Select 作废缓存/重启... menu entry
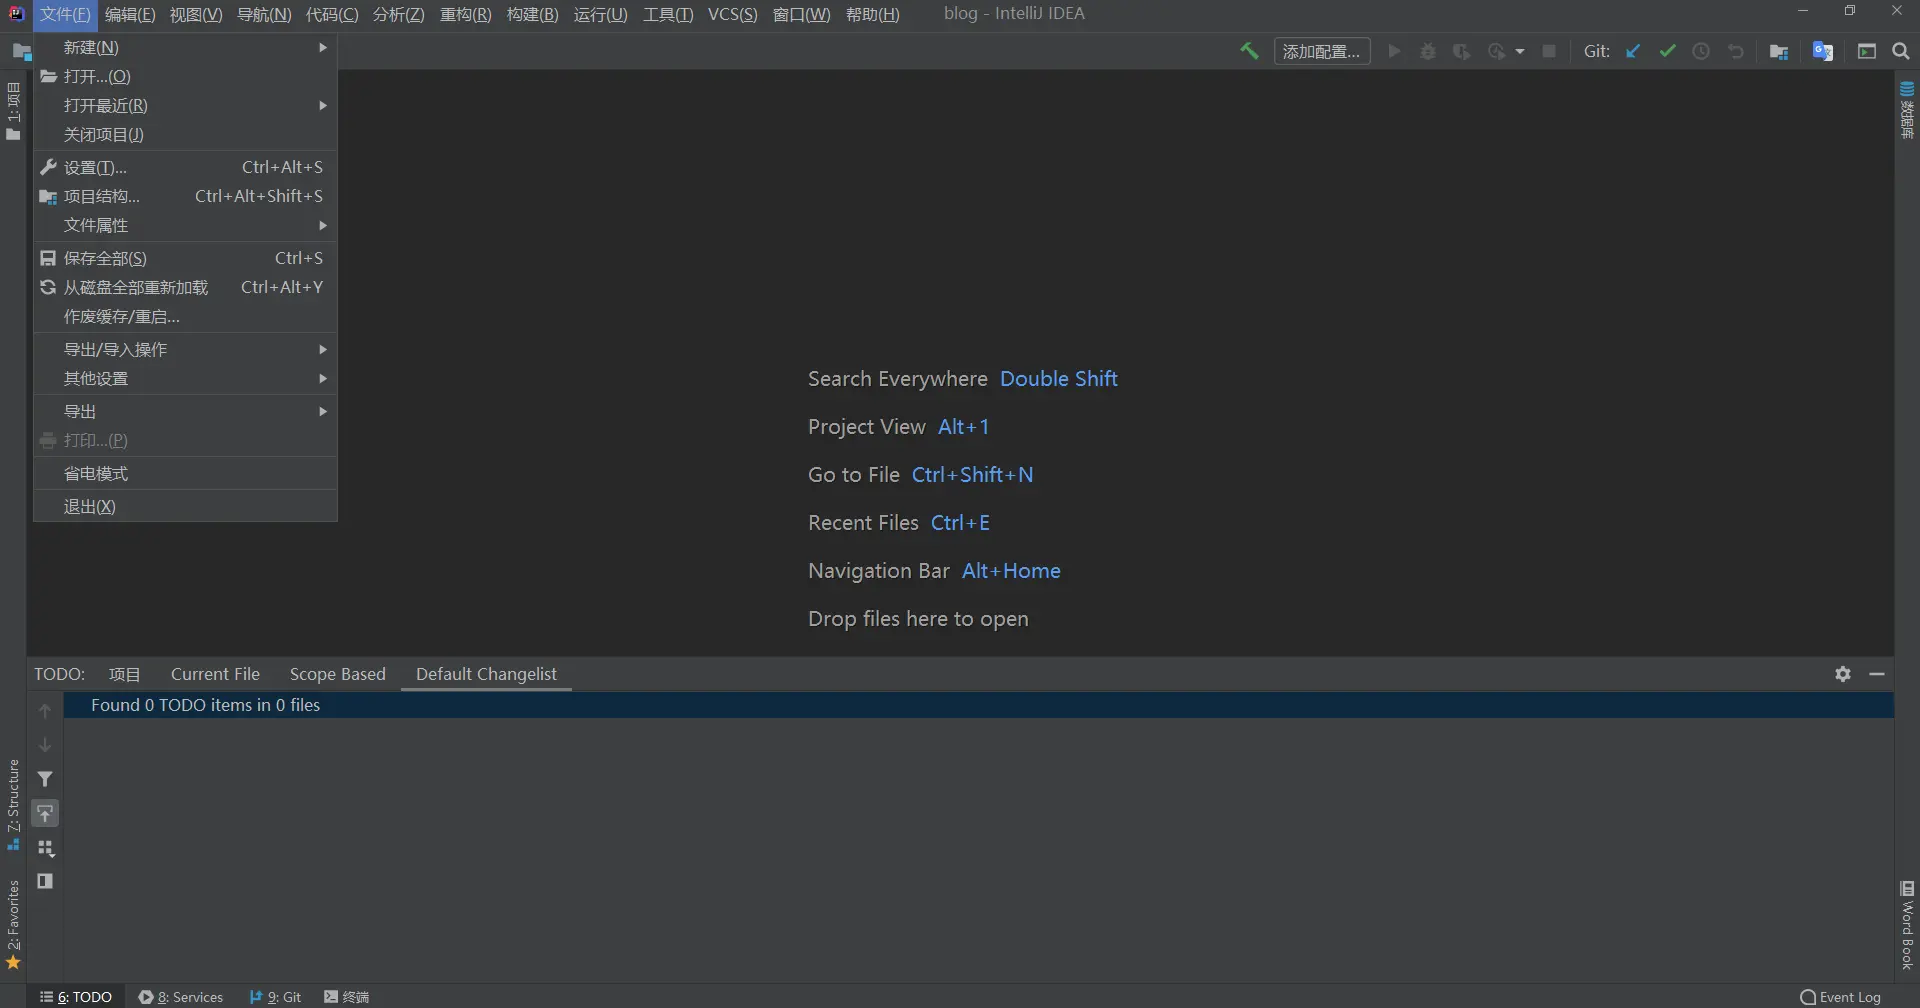The width and height of the screenshot is (1920, 1008). (x=185, y=316)
